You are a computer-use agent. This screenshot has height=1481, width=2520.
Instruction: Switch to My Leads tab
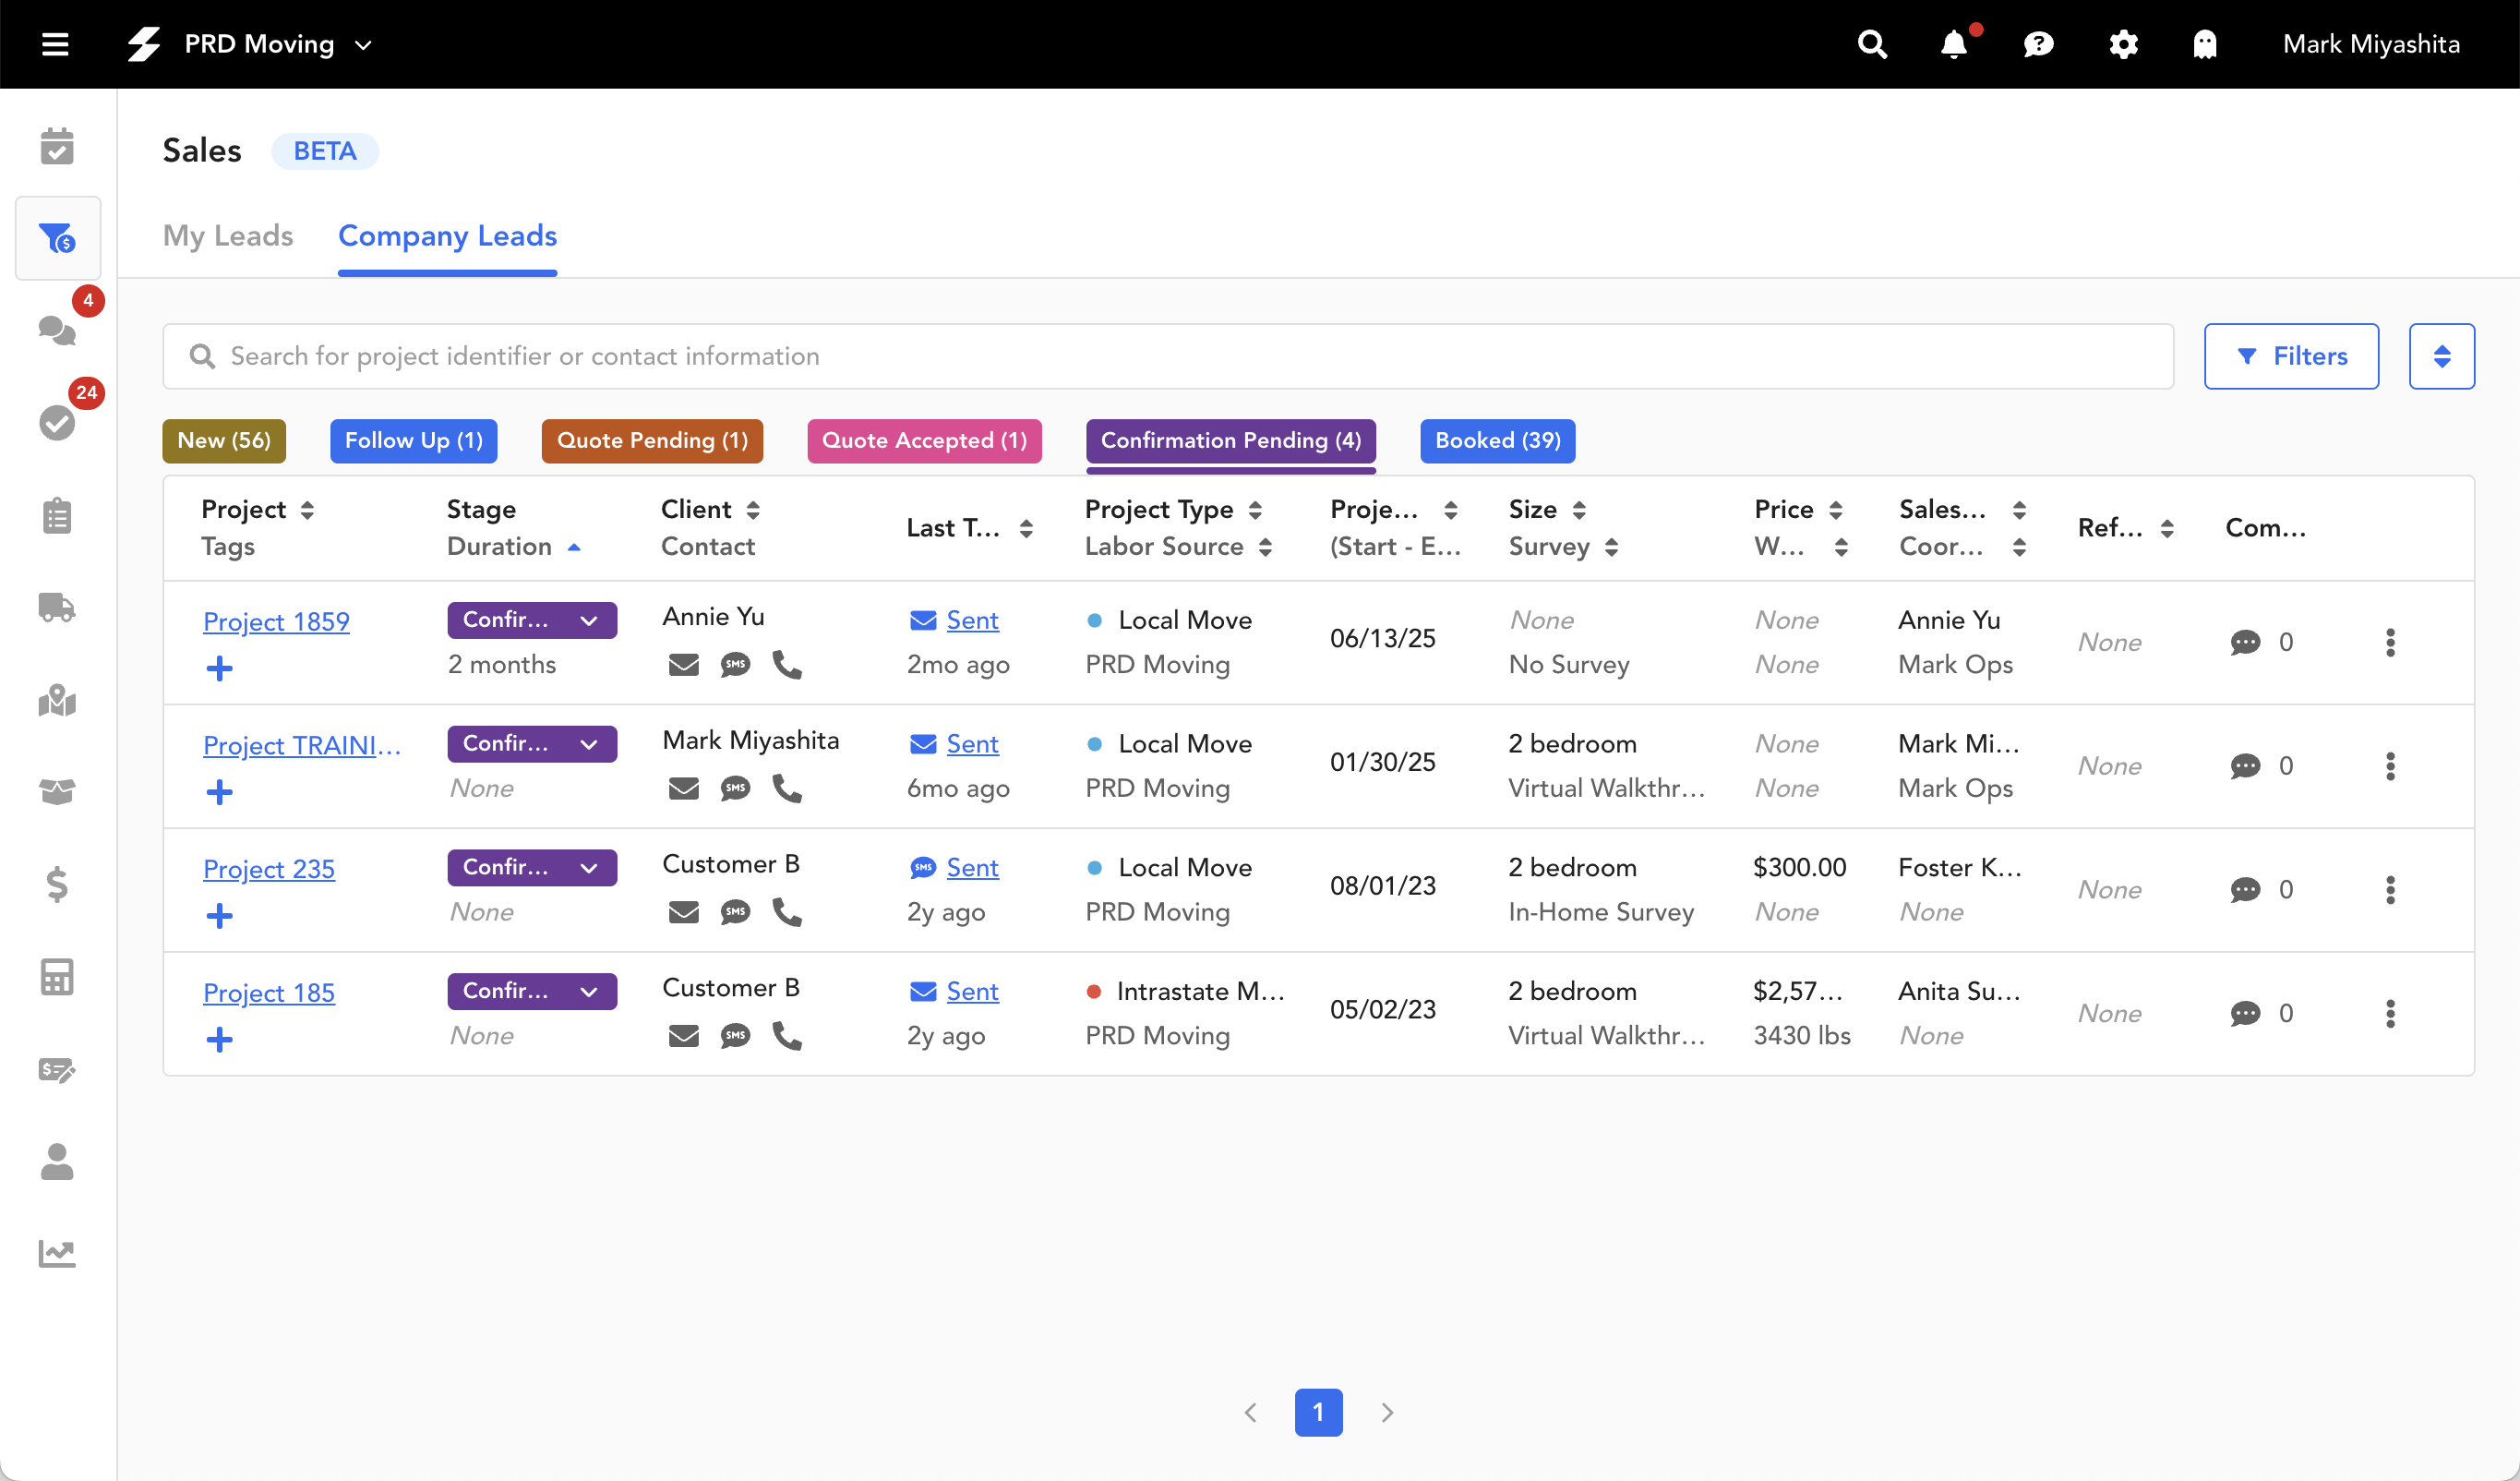[x=228, y=236]
